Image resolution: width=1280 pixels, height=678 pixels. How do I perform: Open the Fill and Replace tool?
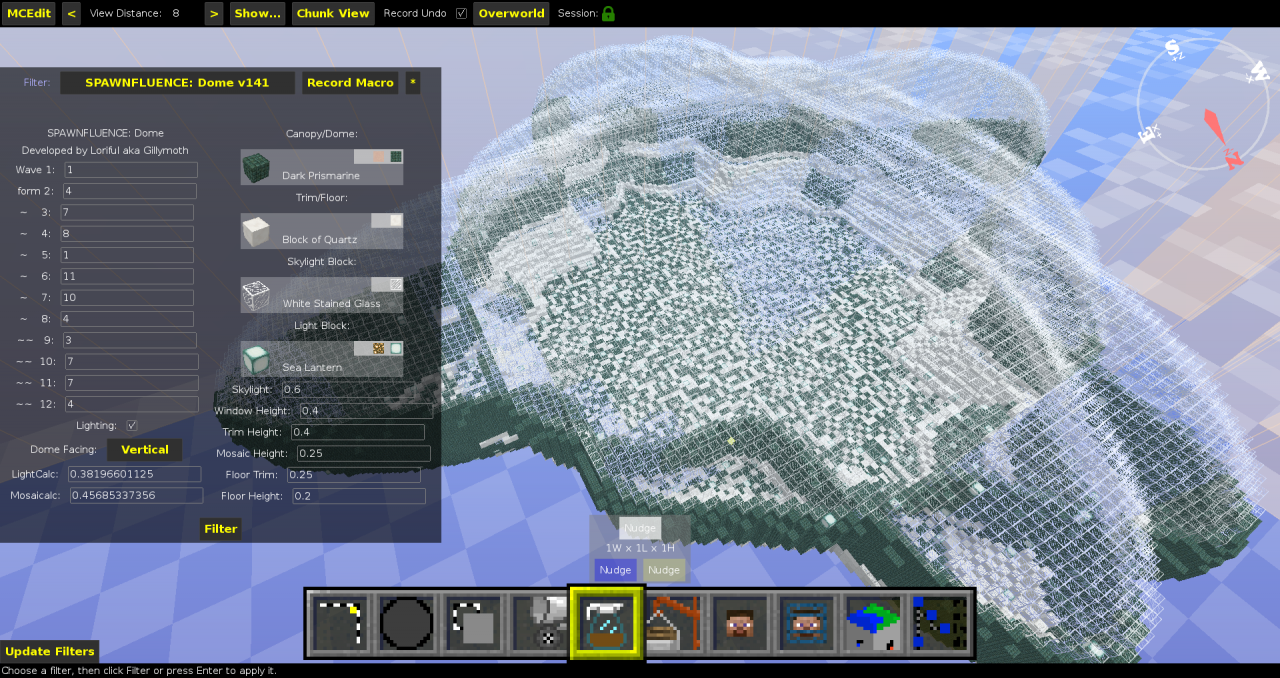[x=539, y=622]
